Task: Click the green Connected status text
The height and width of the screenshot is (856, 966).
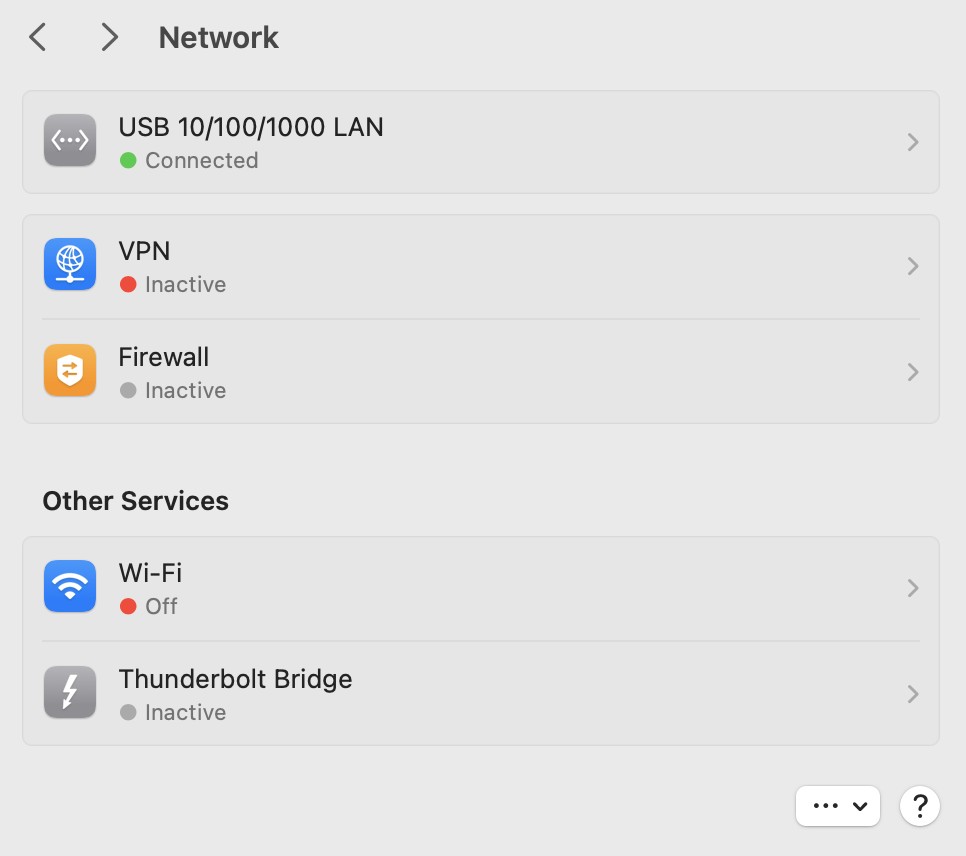Action: (x=201, y=160)
